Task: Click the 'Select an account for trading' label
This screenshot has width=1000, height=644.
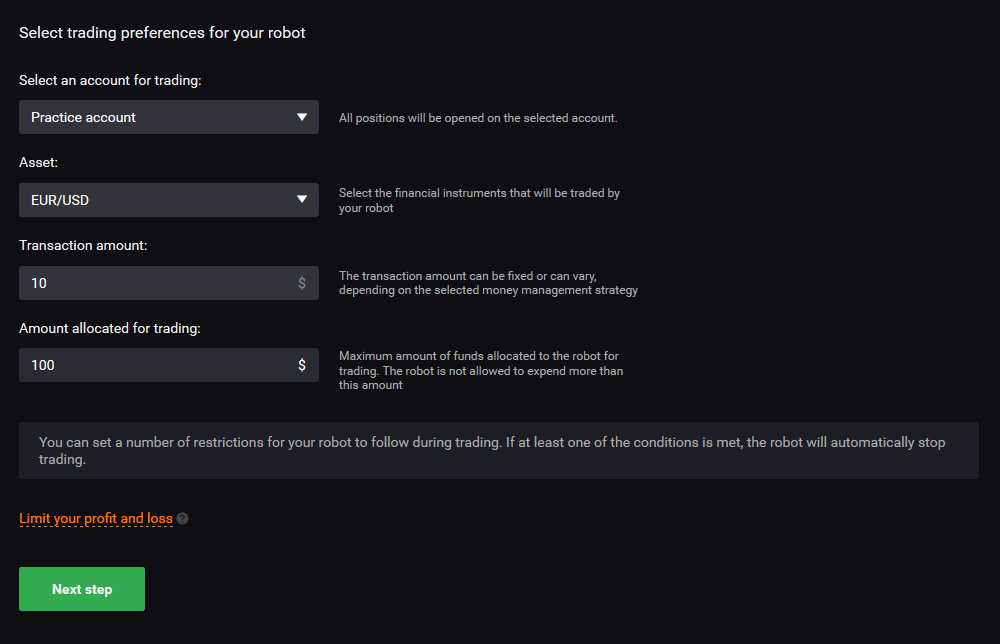Action: point(110,80)
